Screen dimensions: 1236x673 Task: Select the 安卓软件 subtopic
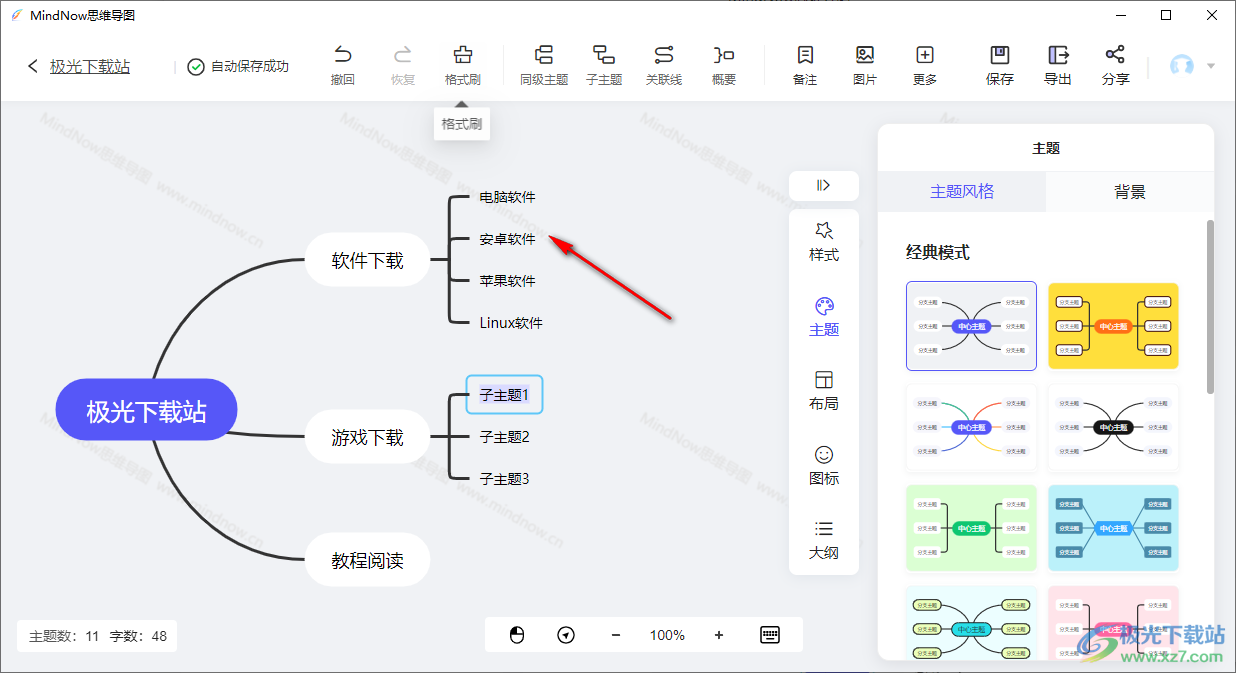[507, 239]
